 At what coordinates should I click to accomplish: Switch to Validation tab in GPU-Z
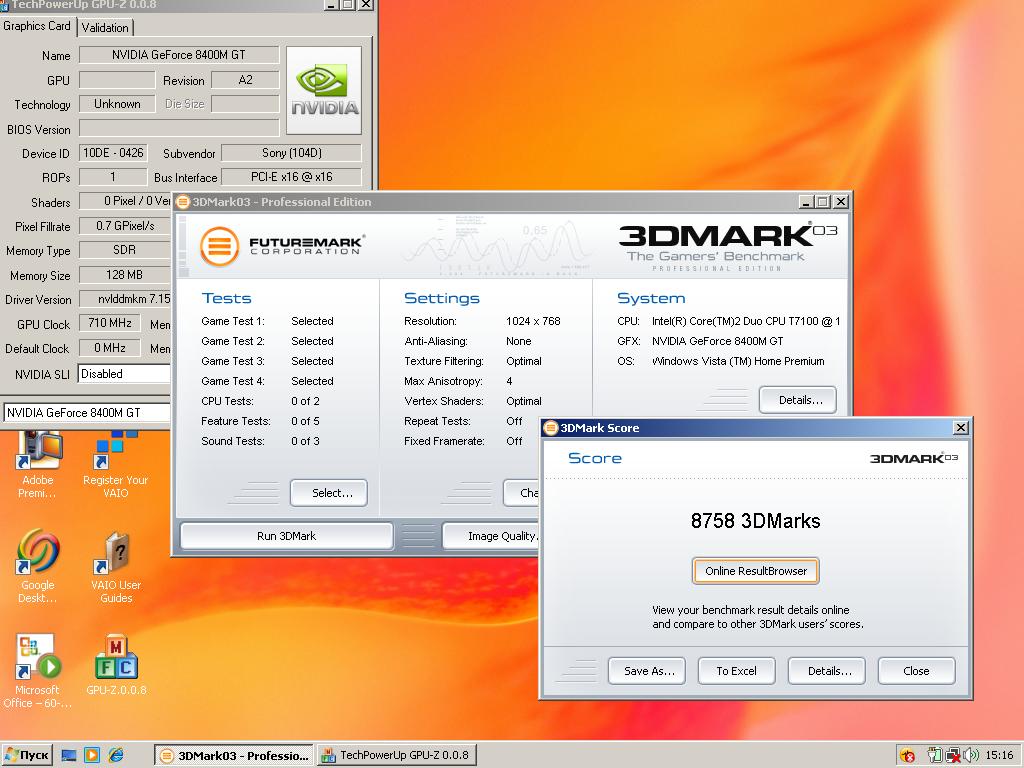pyautogui.click(x=105, y=27)
